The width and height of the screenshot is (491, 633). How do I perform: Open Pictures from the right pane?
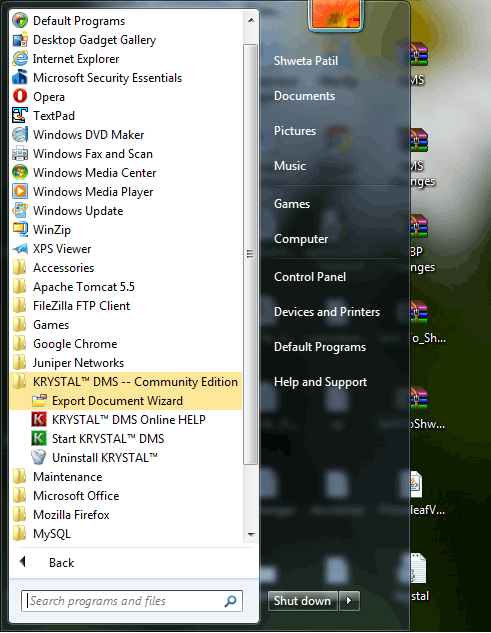click(295, 131)
